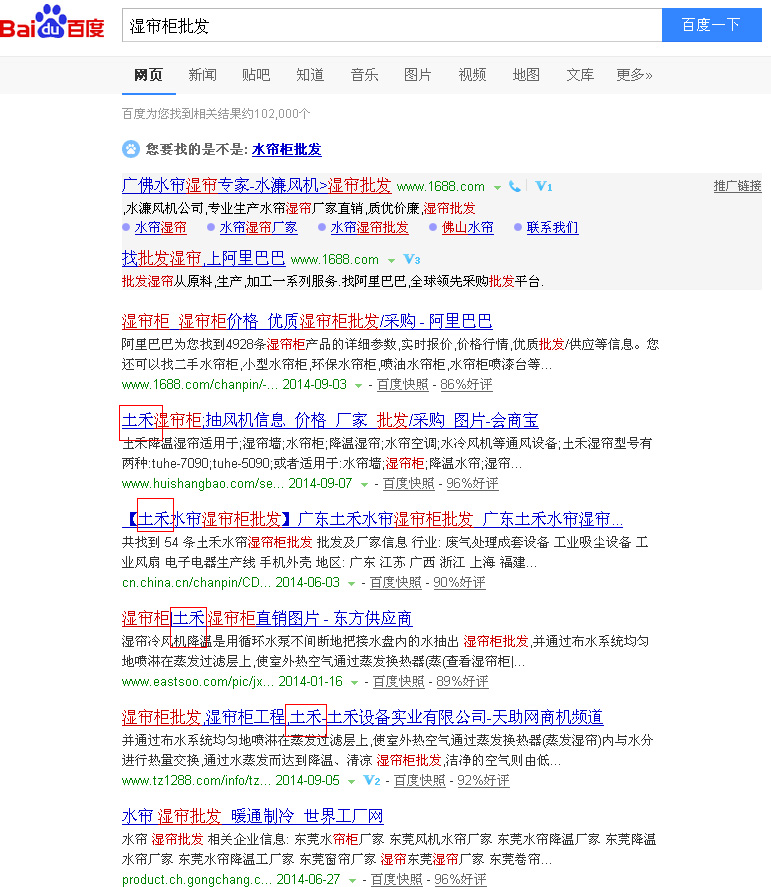The height and width of the screenshot is (887, 771).
Task: Follow the suggested query 水帘柜批发
Action: point(287,149)
